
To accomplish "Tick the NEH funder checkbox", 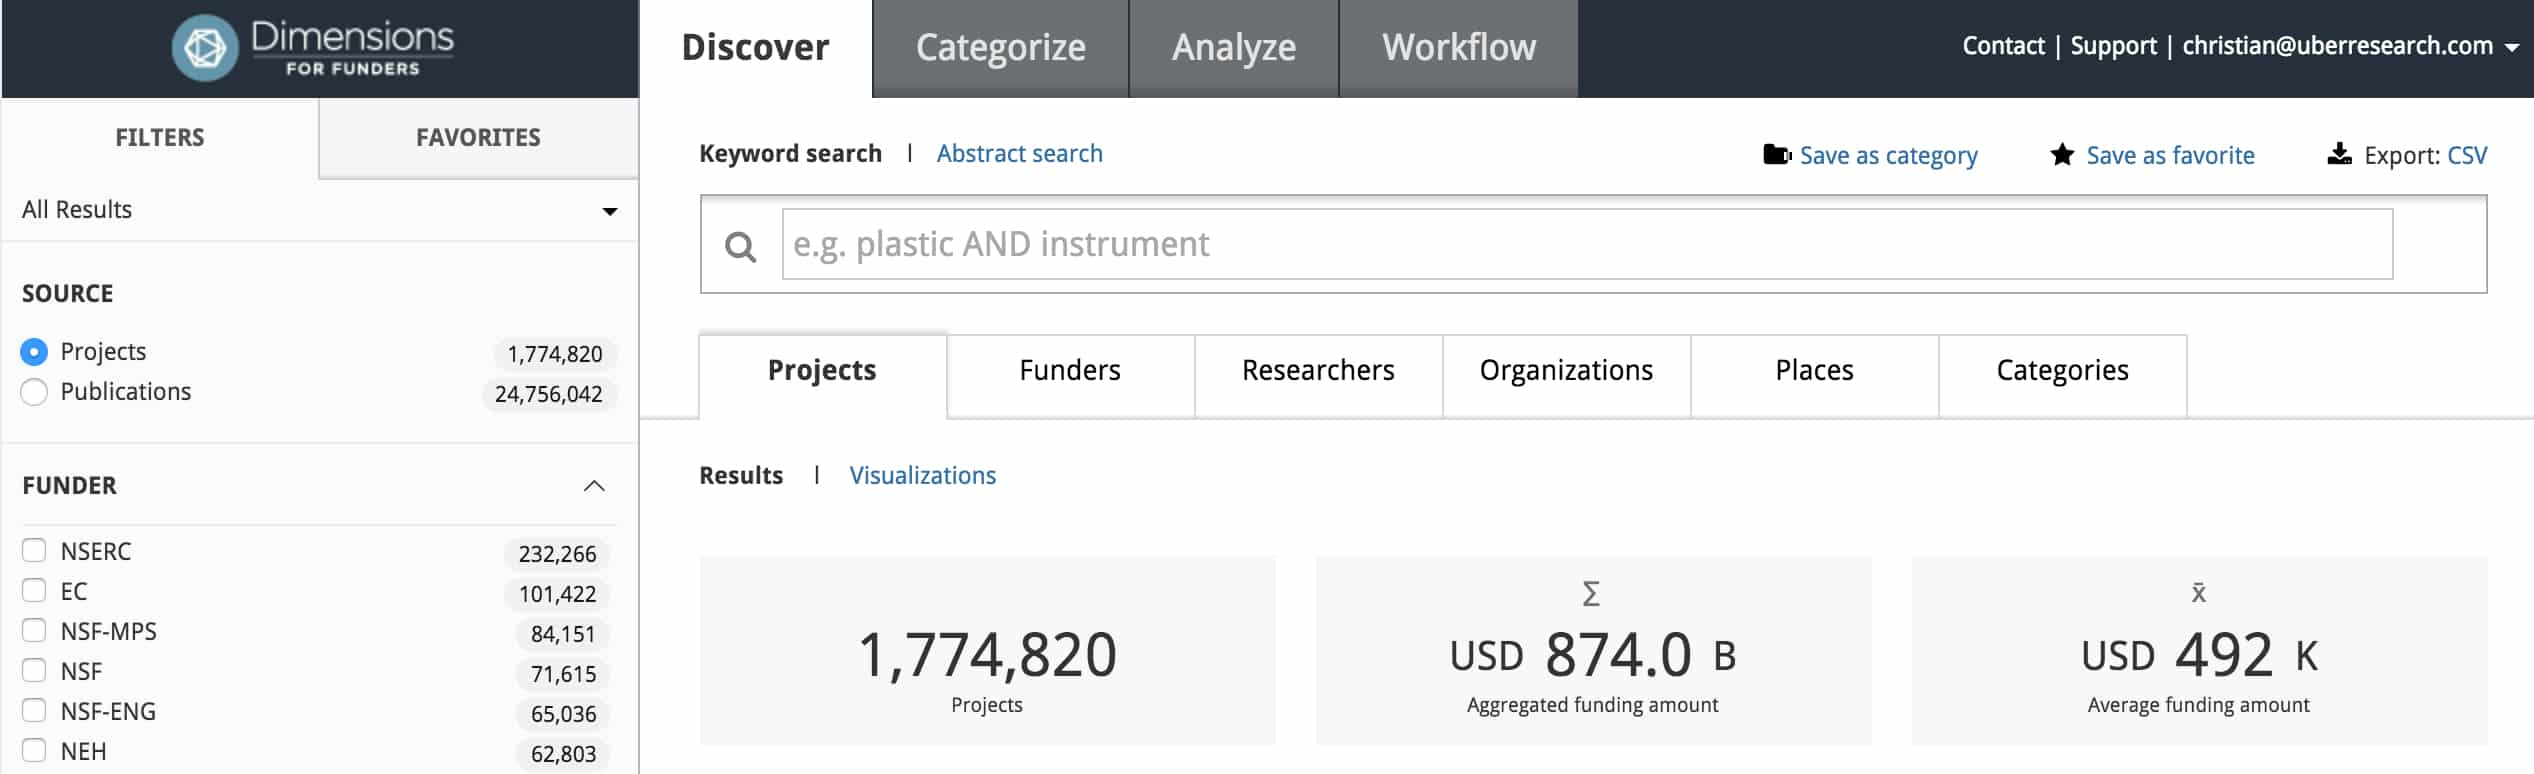I will coord(34,751).
